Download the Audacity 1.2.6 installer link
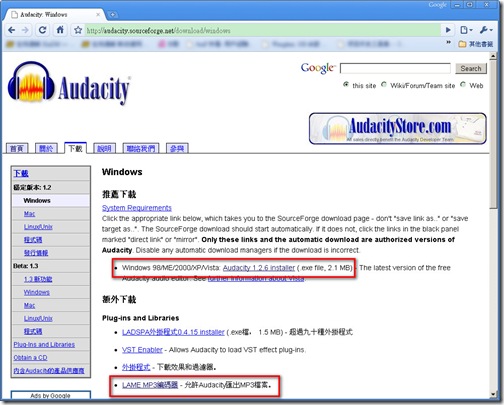Image resolution: width=504 pixels, height=405 pixels. click(x=259, y=268)
